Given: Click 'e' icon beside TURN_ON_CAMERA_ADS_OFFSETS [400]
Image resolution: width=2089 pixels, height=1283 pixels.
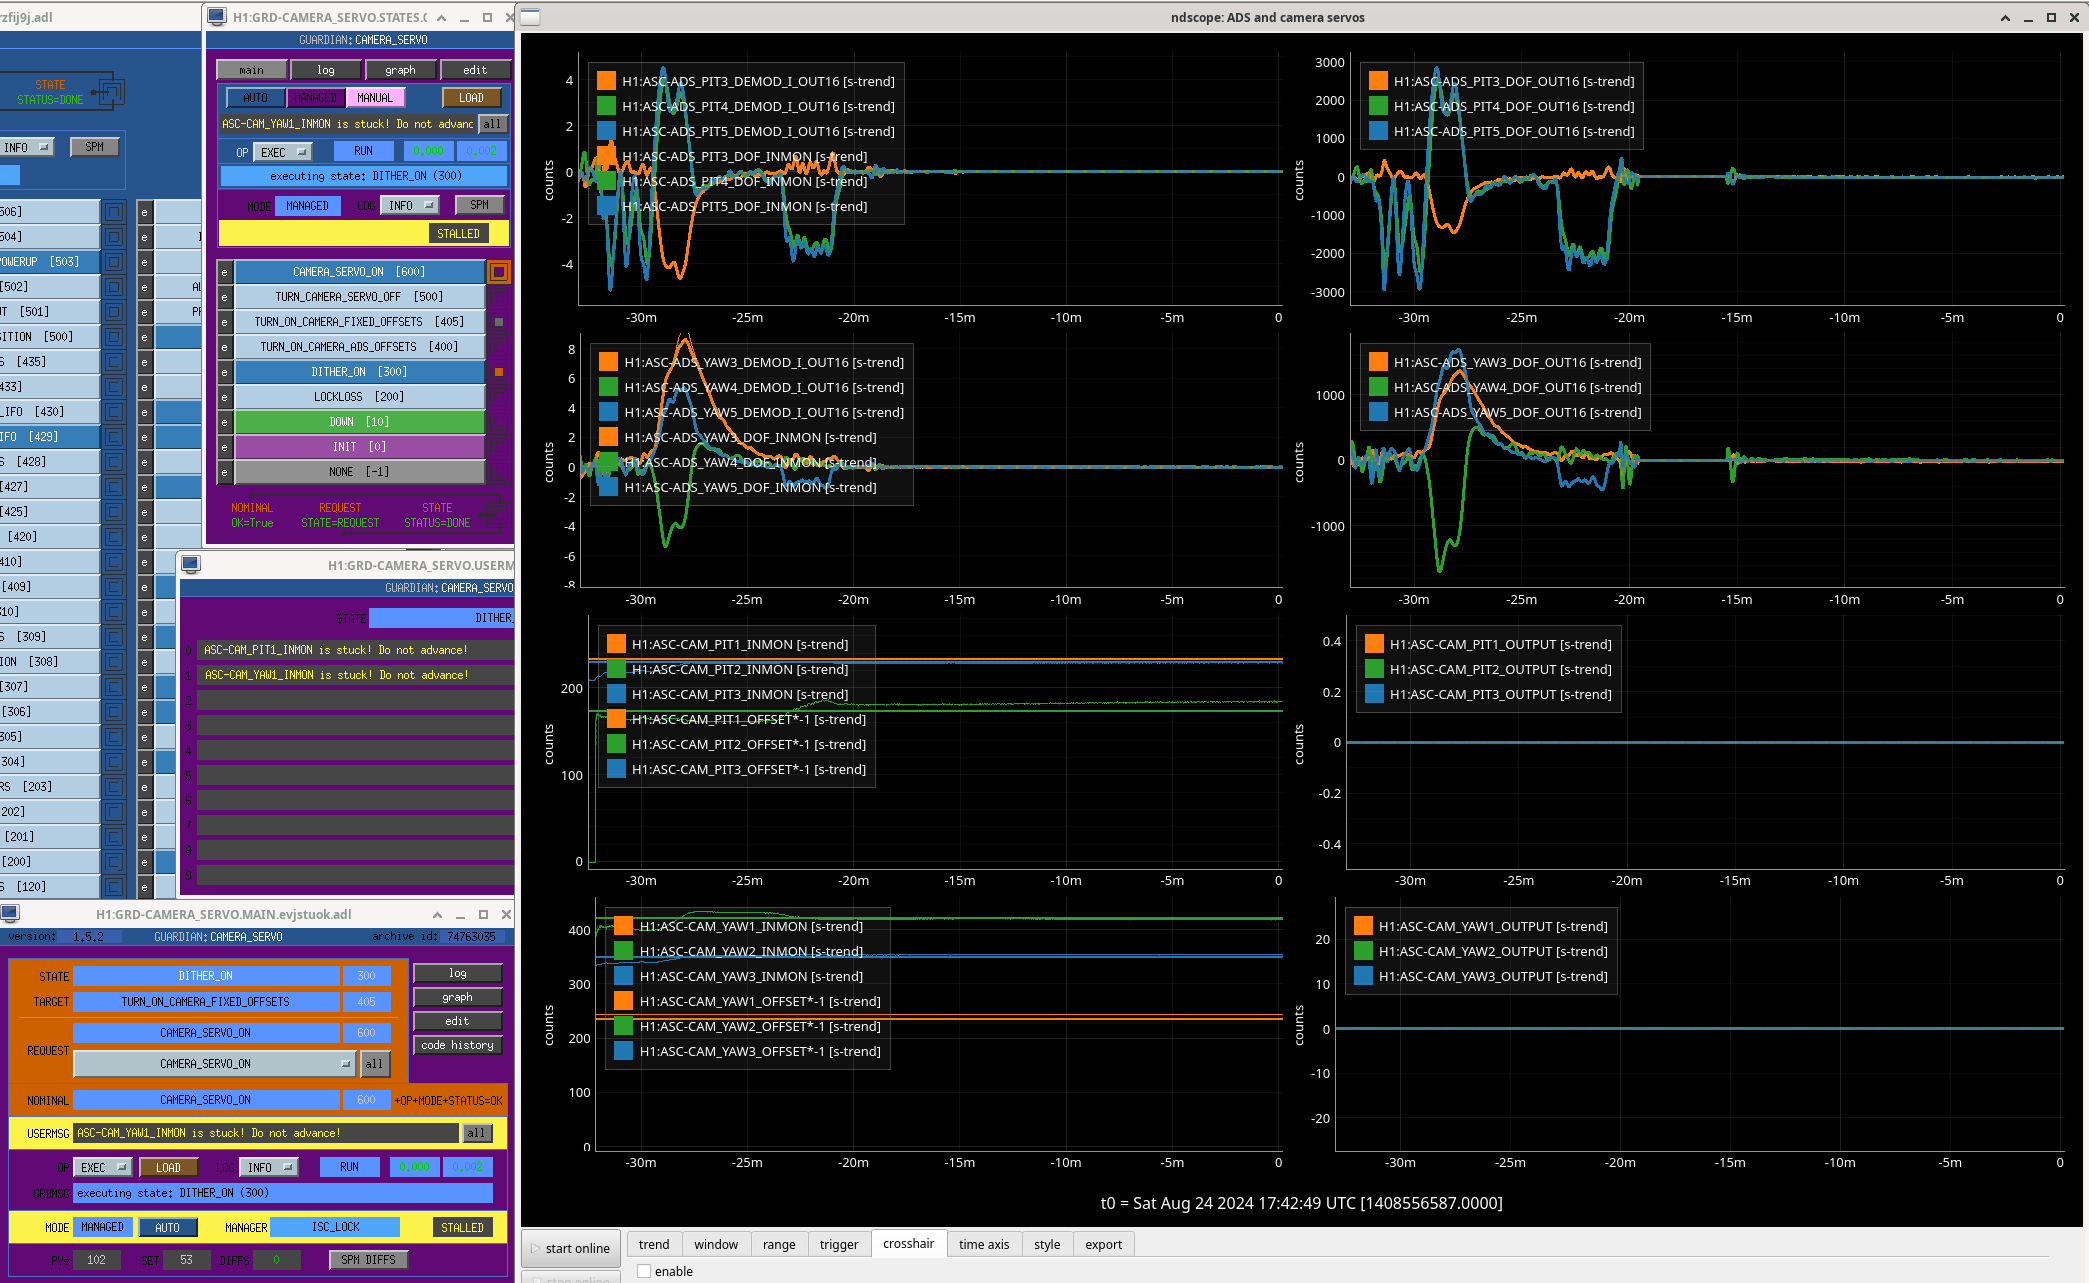Looking at the screenshot, I should pos(224,347).
